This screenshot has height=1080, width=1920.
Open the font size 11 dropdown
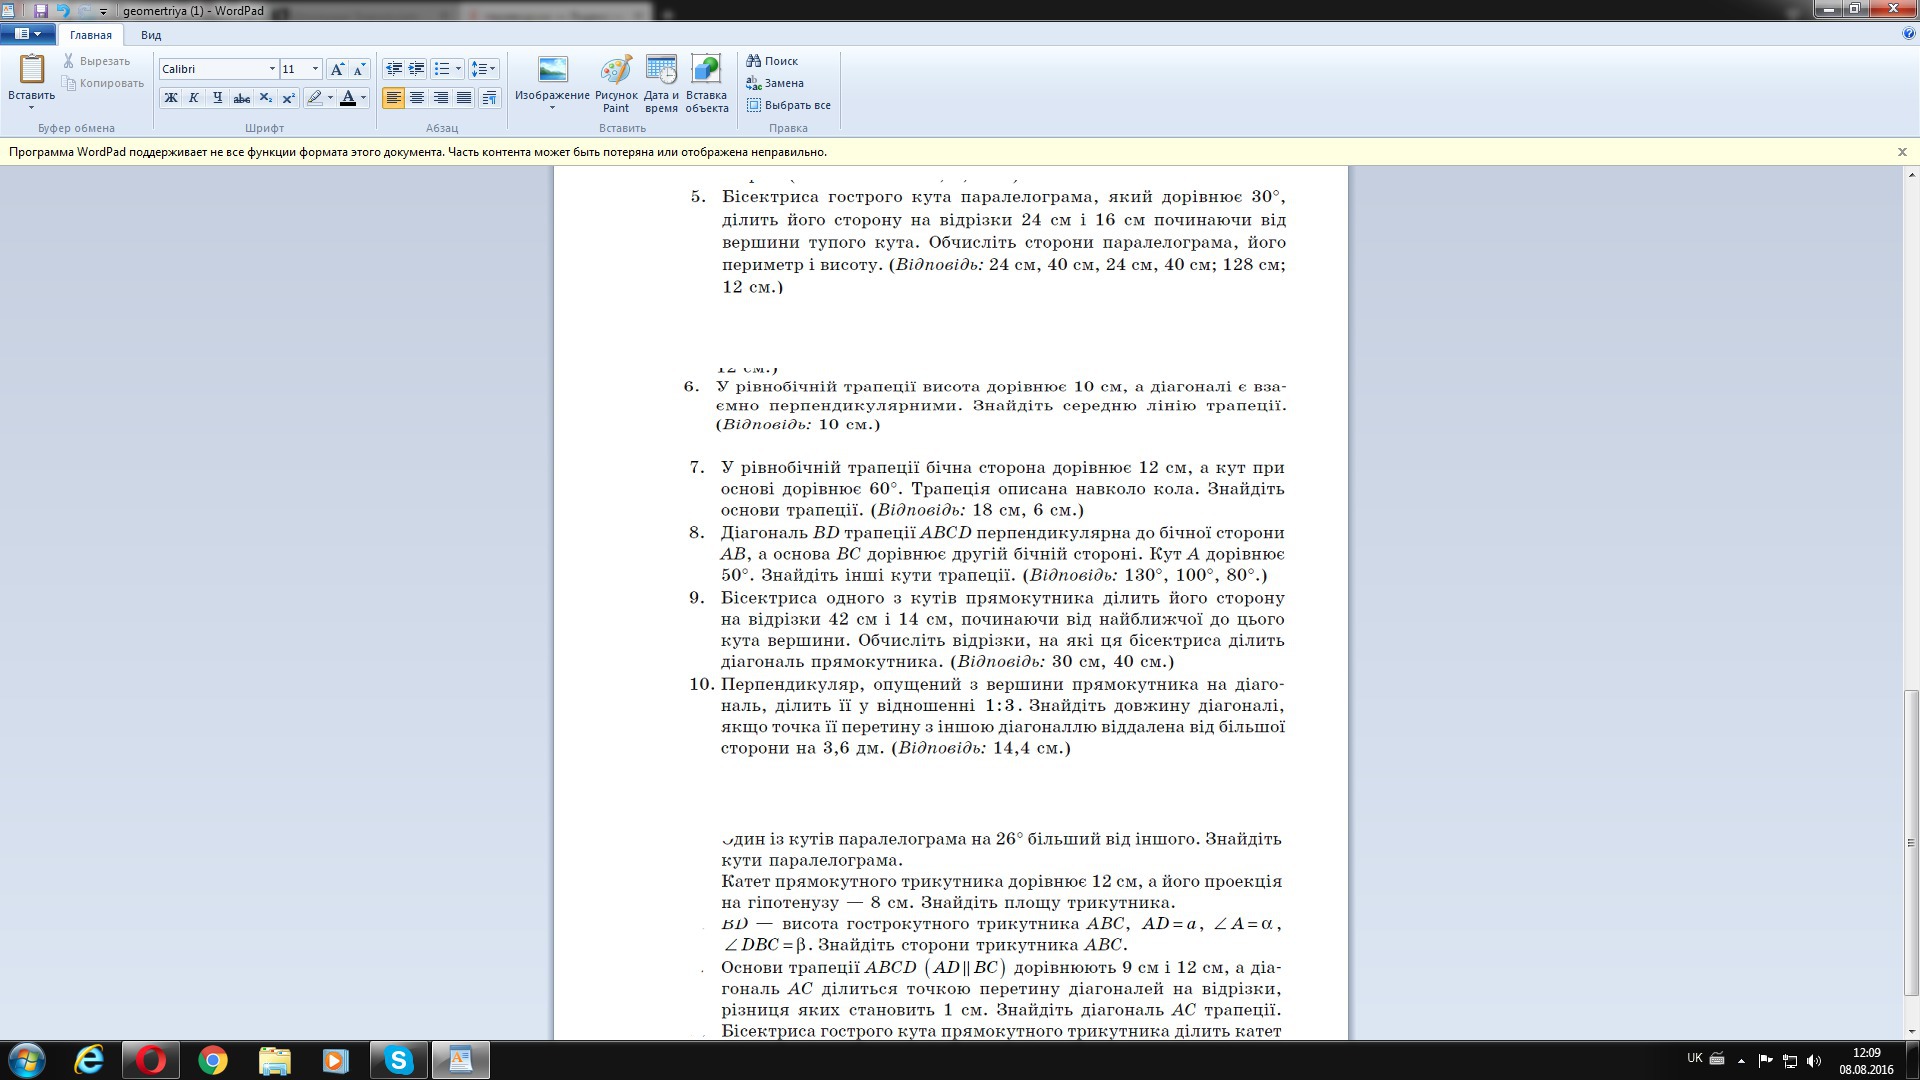(x=315, y=69)
